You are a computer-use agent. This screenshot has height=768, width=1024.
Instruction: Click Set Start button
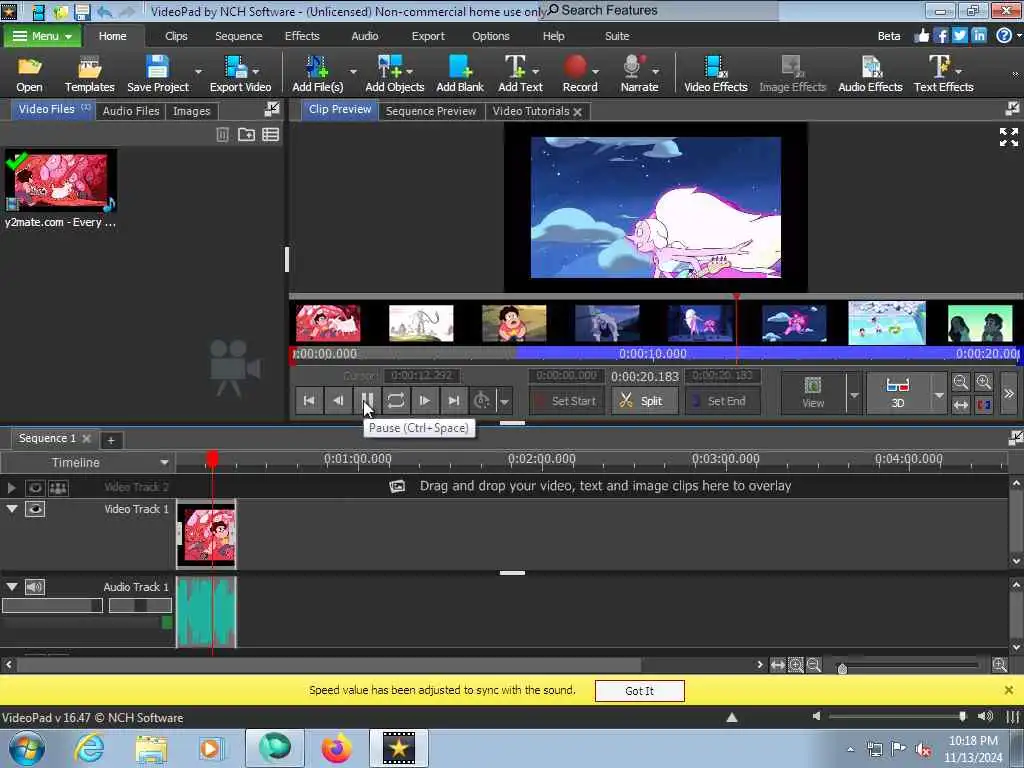click(566, 400)
